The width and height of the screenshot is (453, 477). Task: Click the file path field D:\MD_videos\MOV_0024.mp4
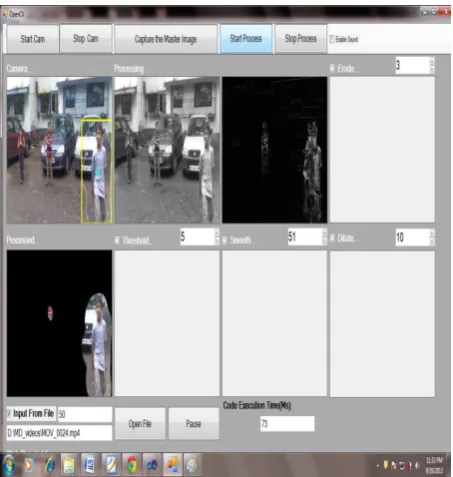click(x=59, y=433)
